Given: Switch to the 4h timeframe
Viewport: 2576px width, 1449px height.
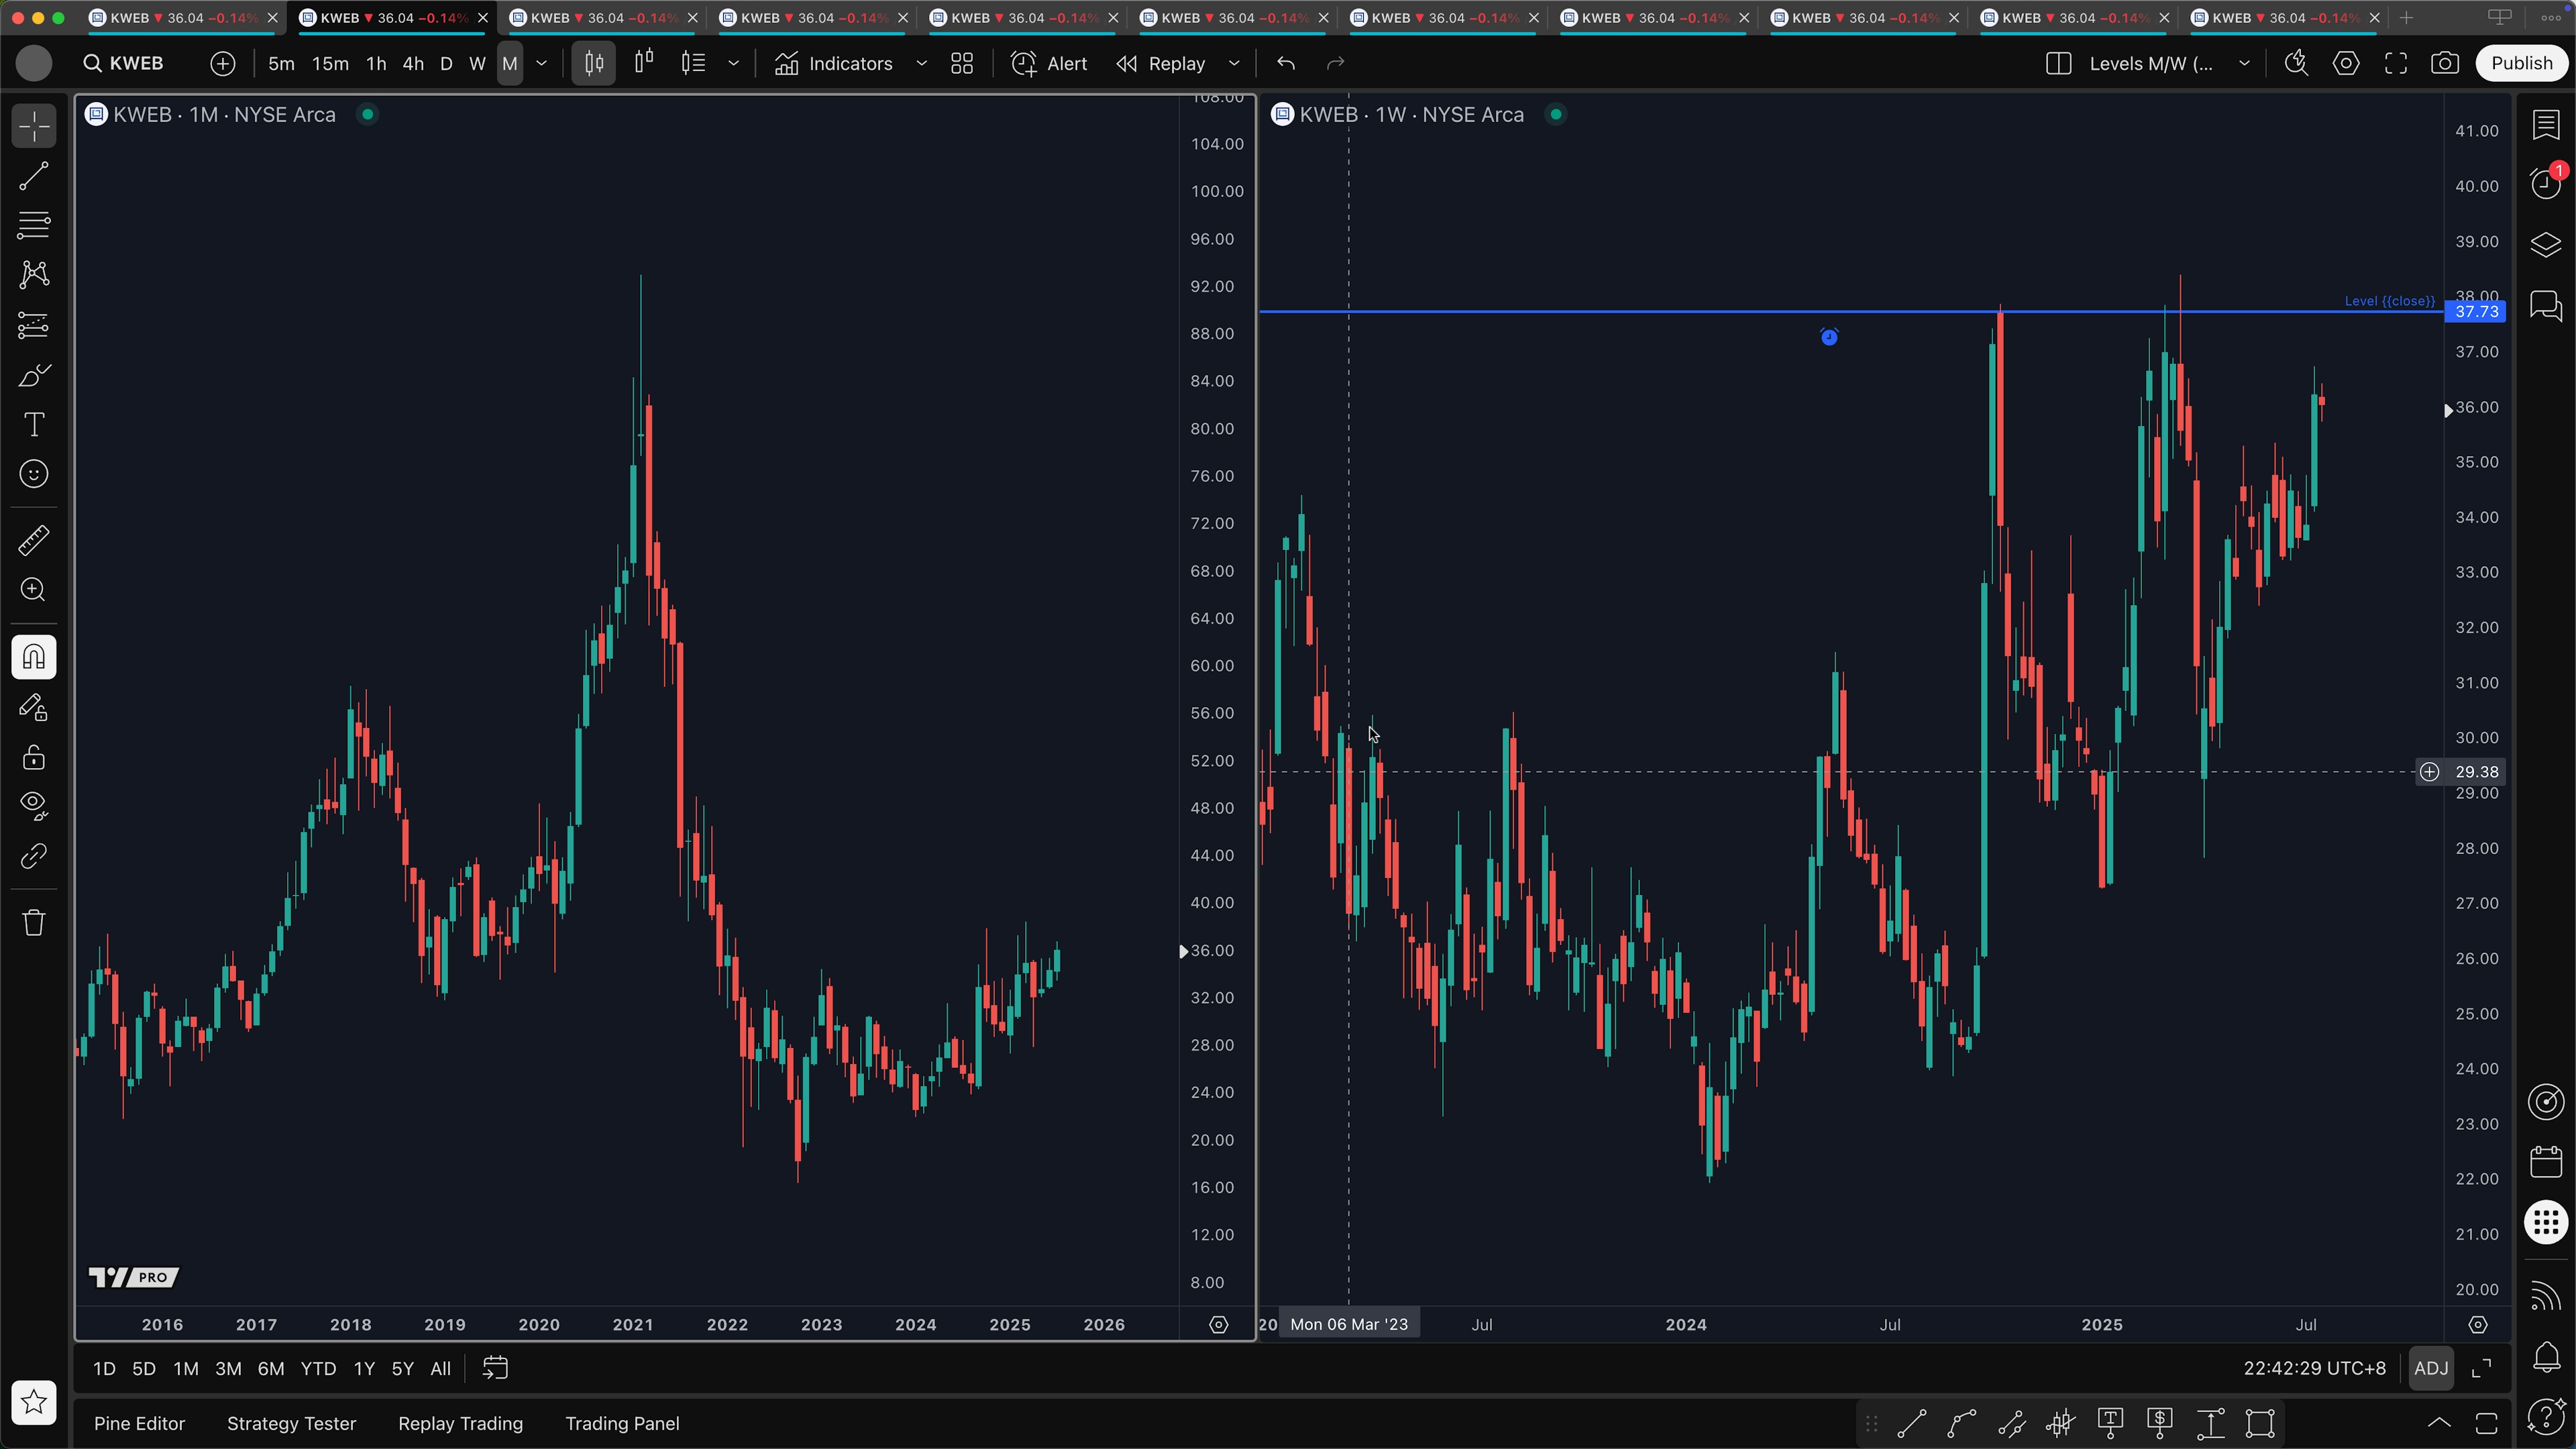Looking at the screenshot, I should pyautogui.click(x=413, y=63).
